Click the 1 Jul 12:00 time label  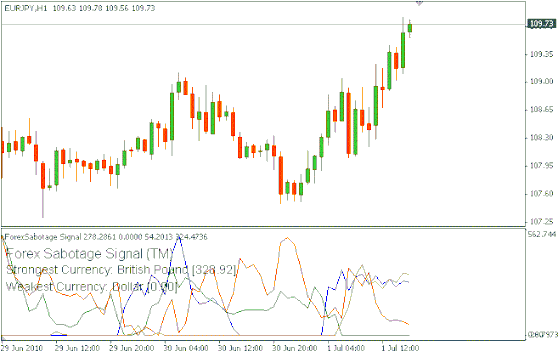coord(400,348)
